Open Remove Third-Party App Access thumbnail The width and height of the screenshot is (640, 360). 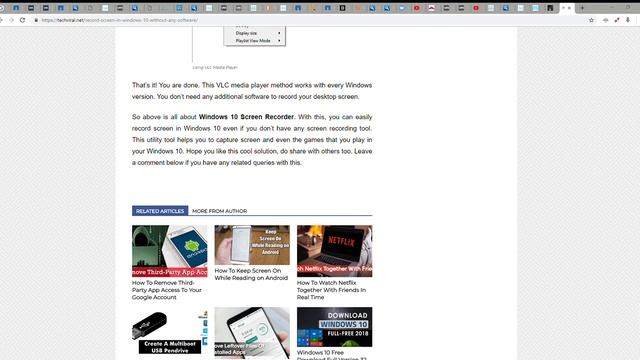tap(169, 251)
